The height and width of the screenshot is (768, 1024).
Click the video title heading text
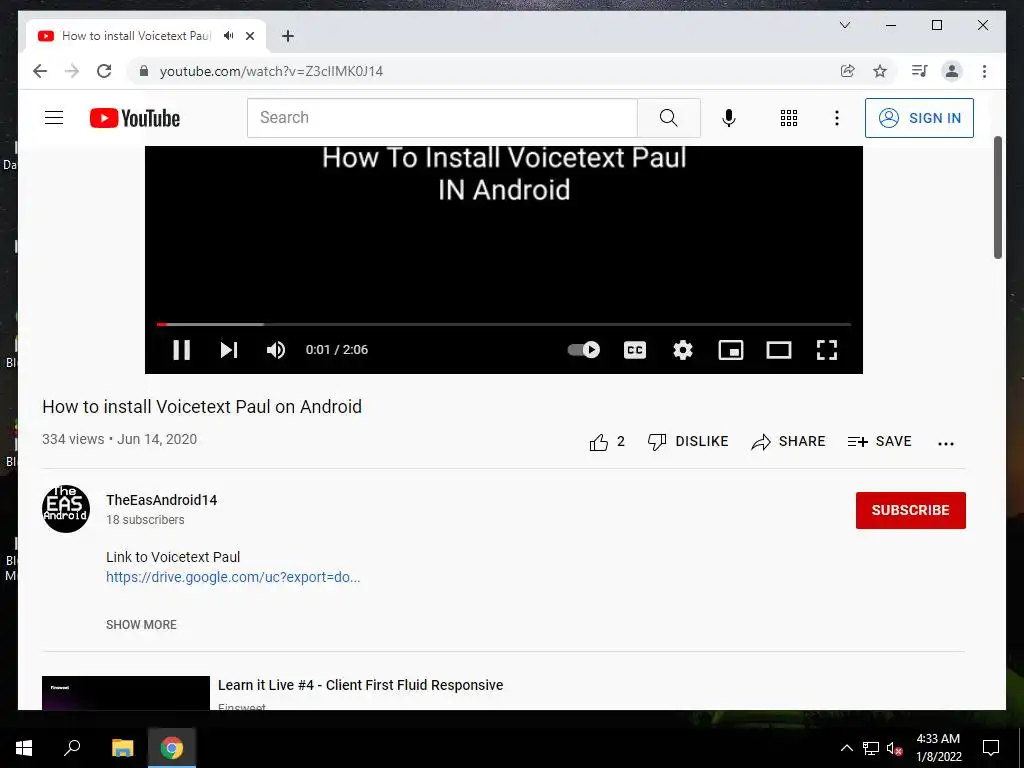pos(202,407)
